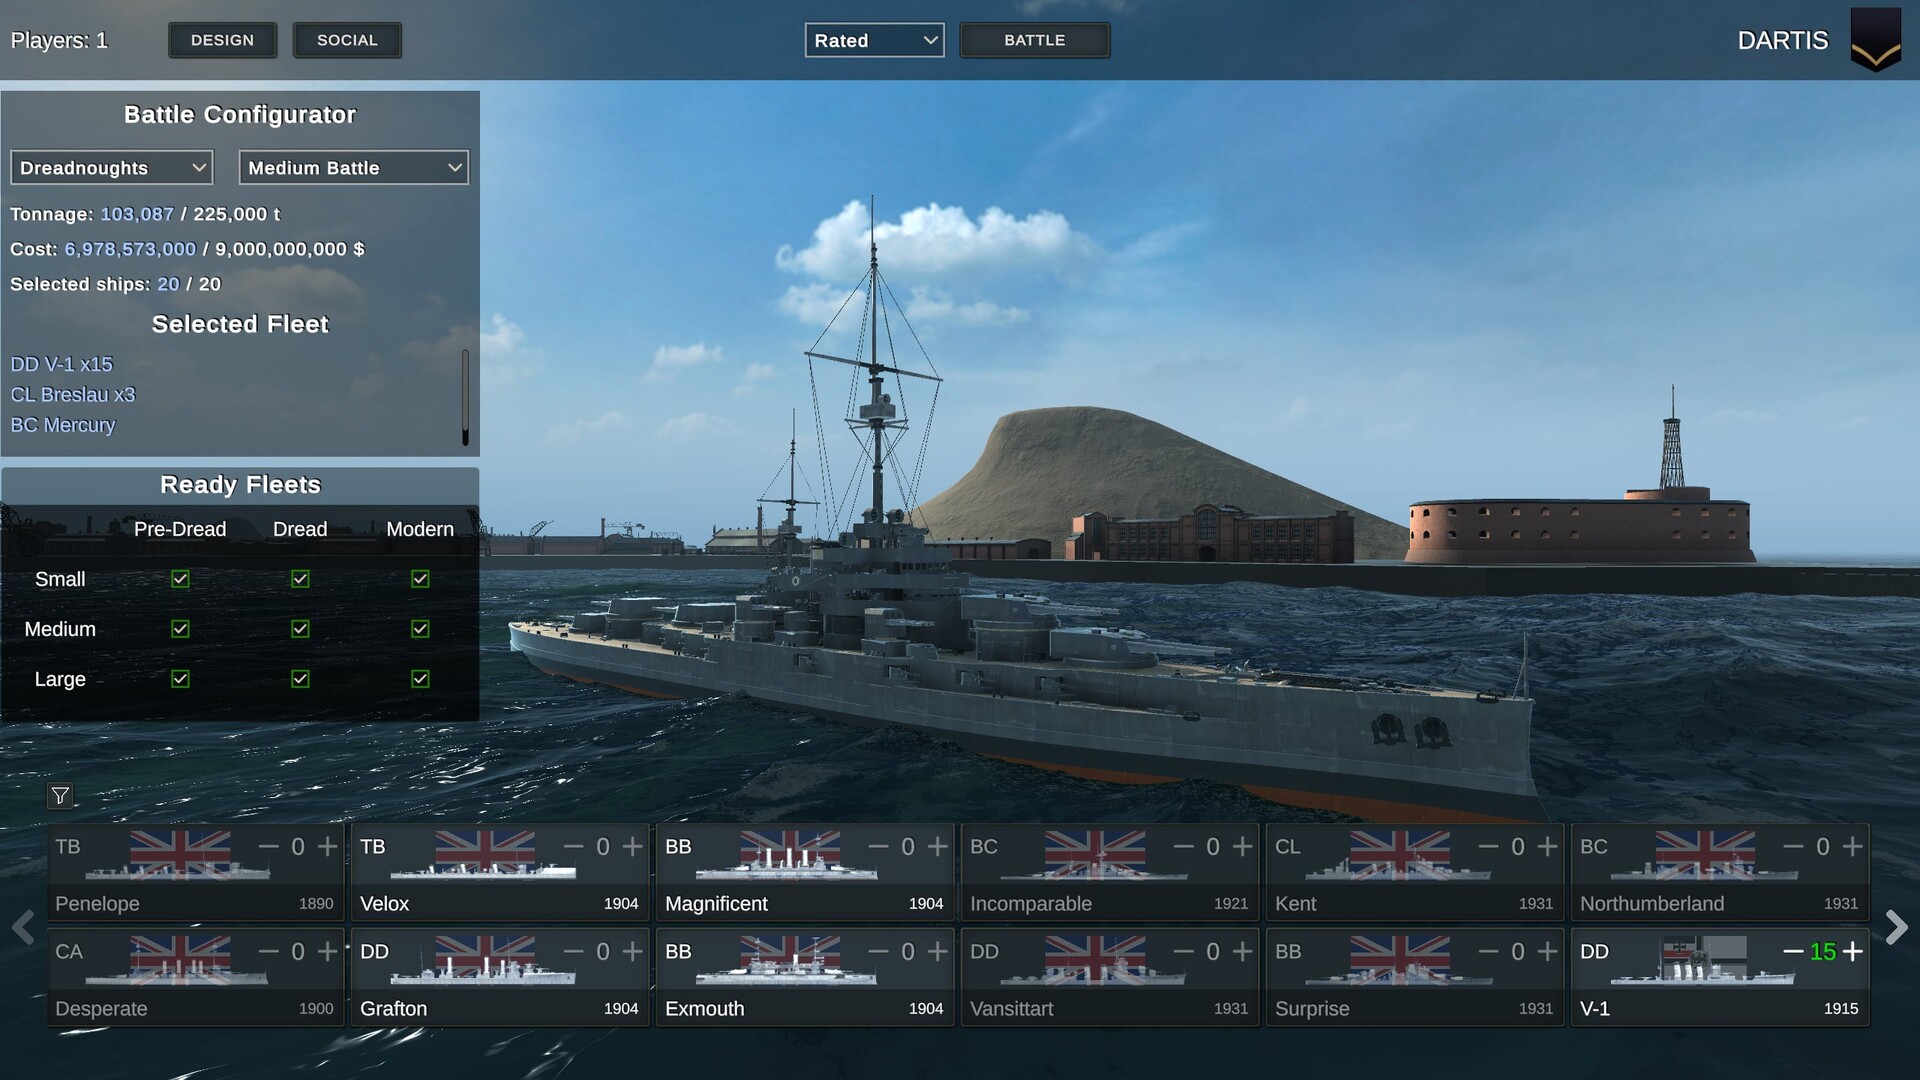Expand the Dreadnoughts class dropdown
This screenshot has height=1080, width=1920.
pyautogui.click(x=112, y=166)
